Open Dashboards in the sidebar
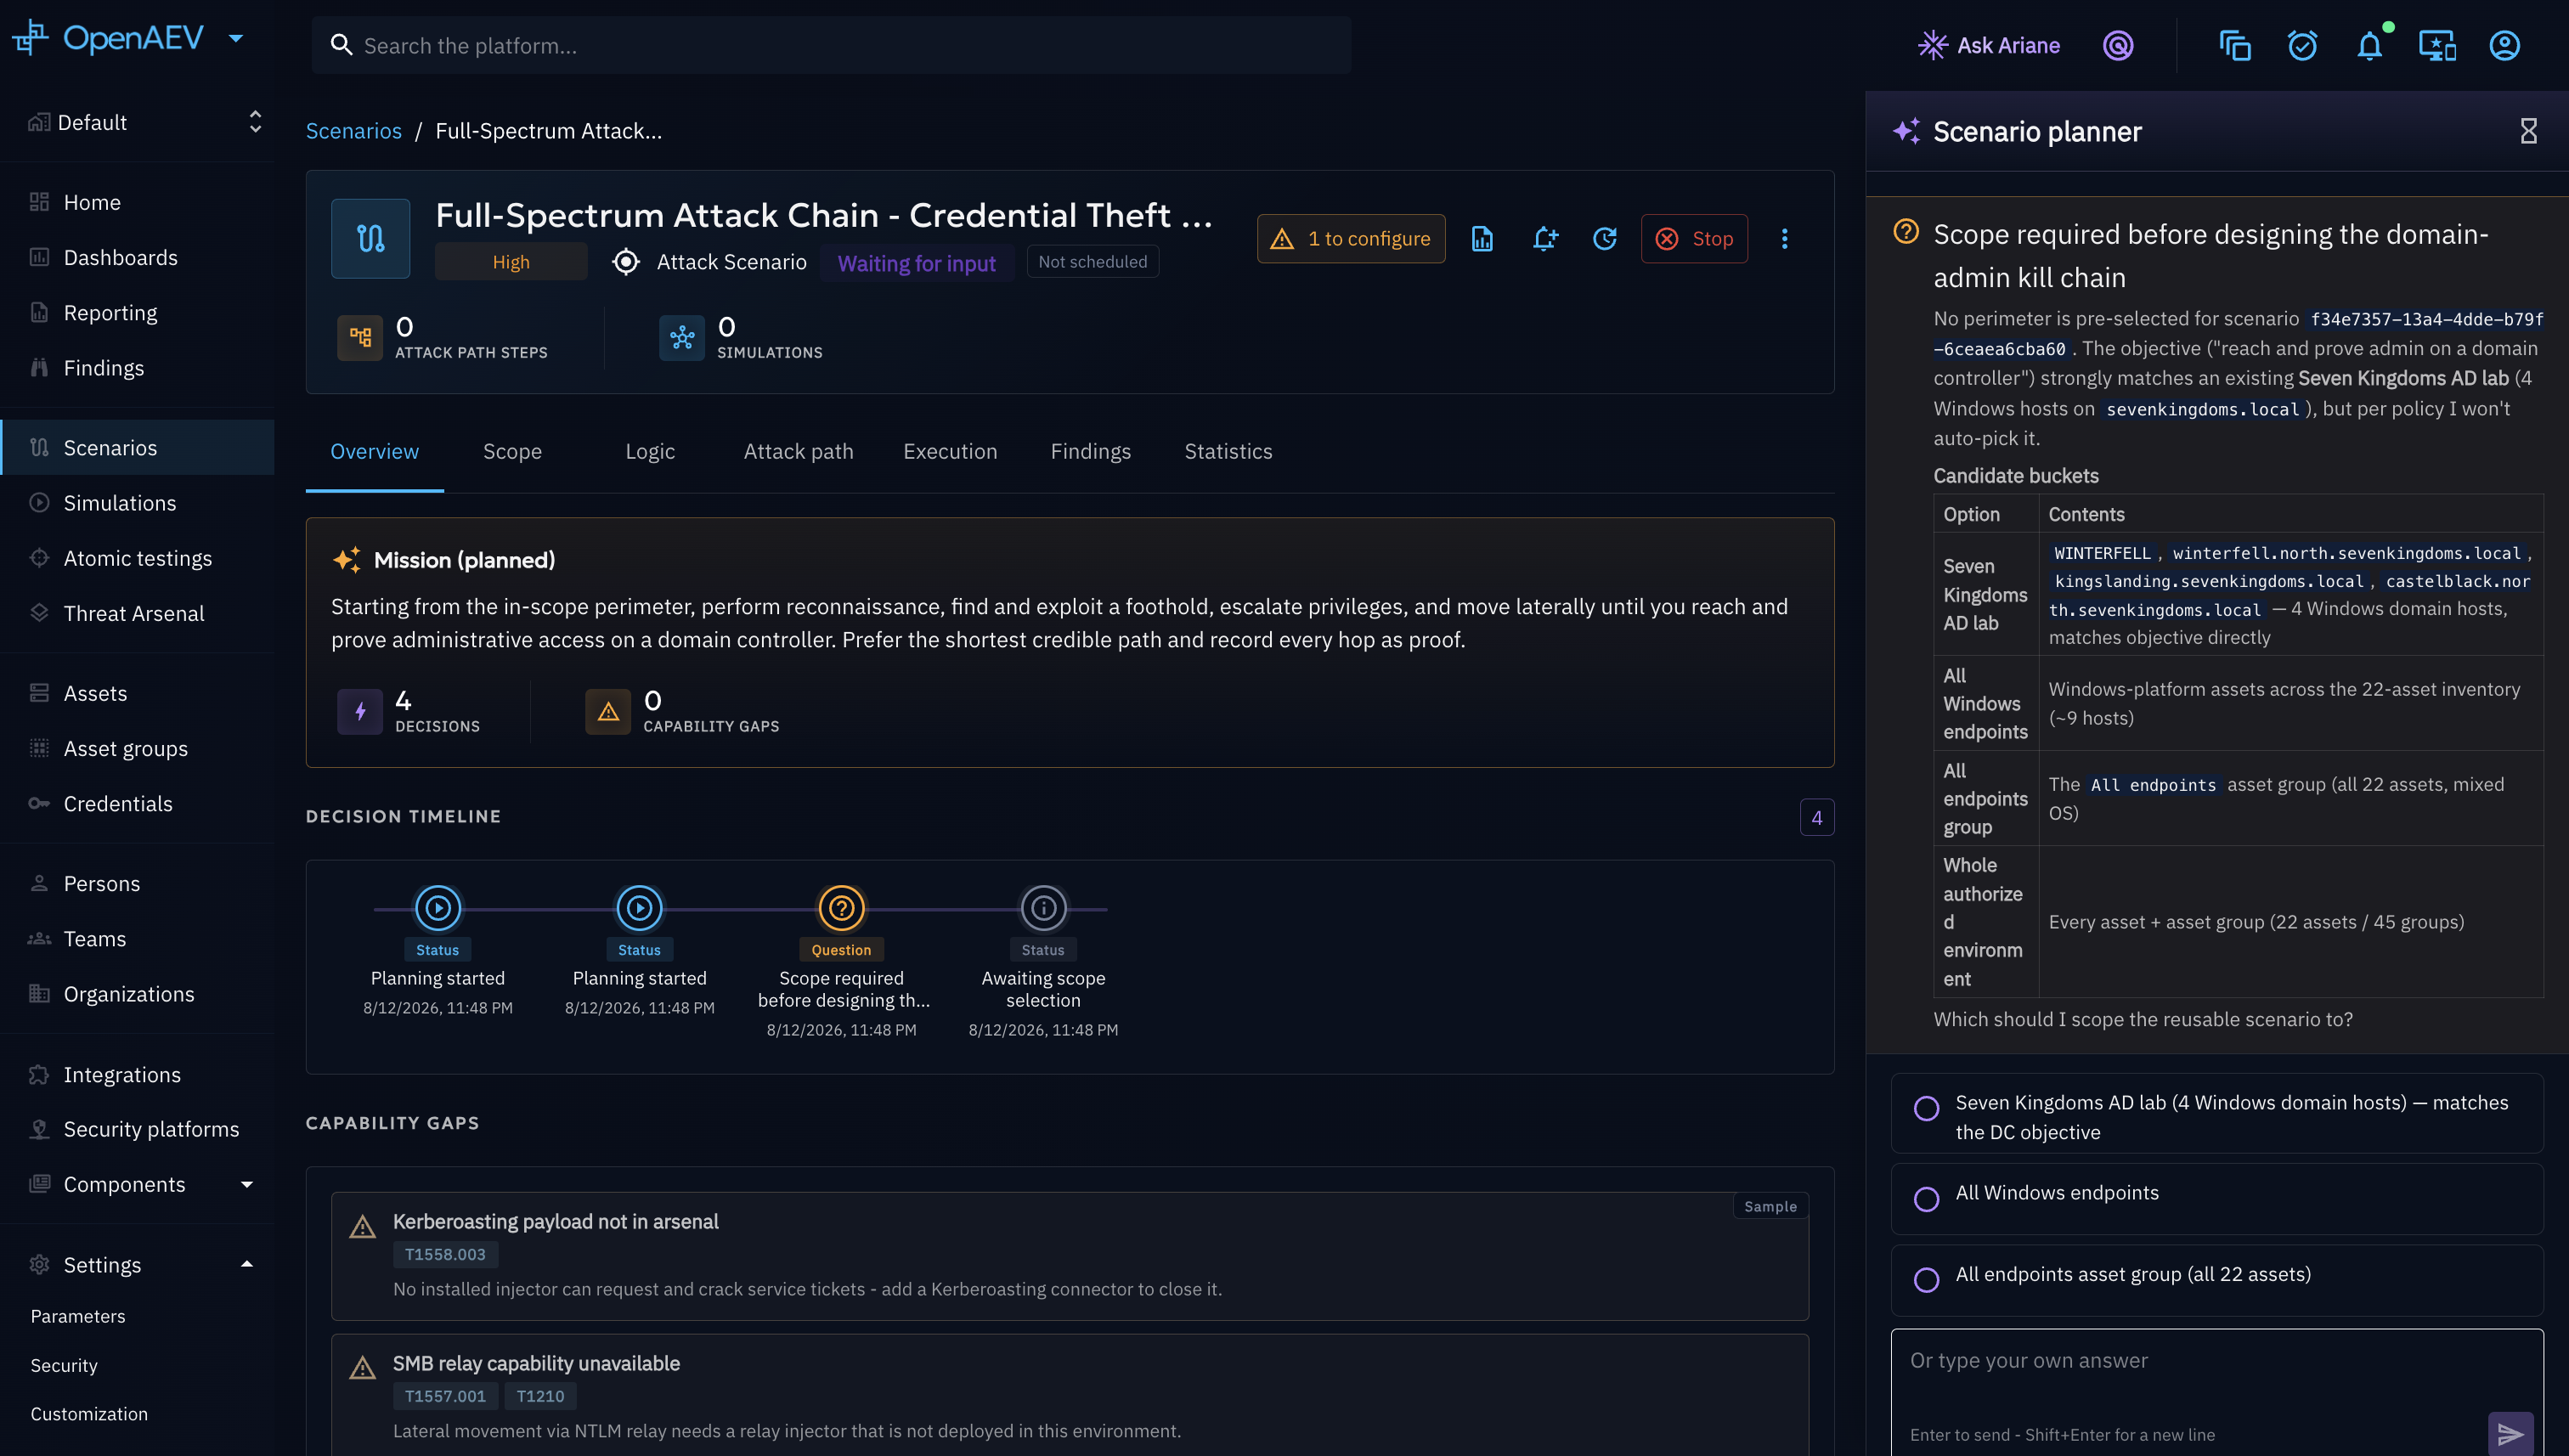Viewport: 2569px width, 1456px height. click(137, 257)
